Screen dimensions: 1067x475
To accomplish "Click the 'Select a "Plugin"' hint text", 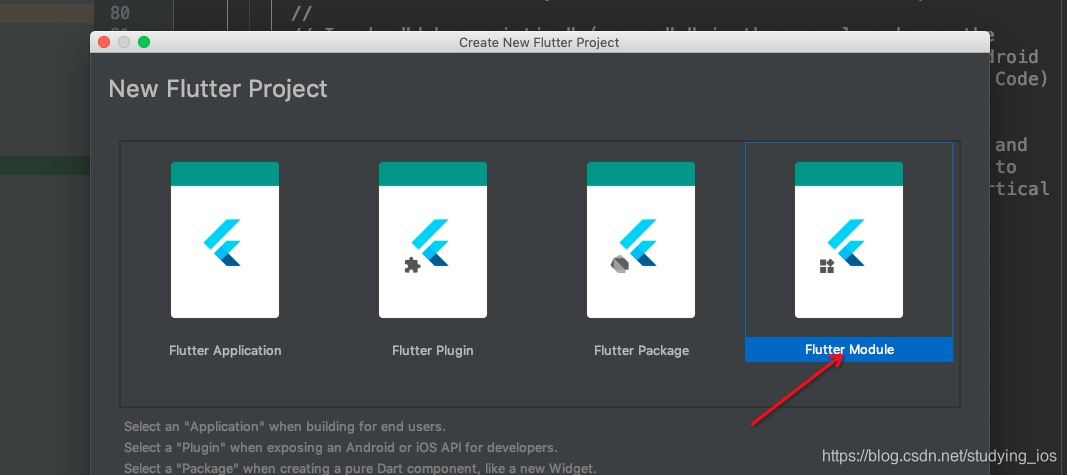I will coord(340,448).
